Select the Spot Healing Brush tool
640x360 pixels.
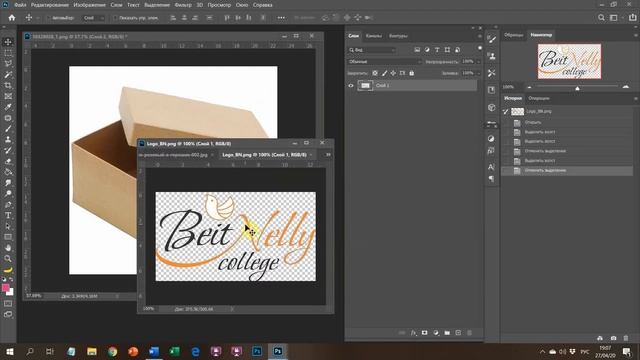pos(8,118)
